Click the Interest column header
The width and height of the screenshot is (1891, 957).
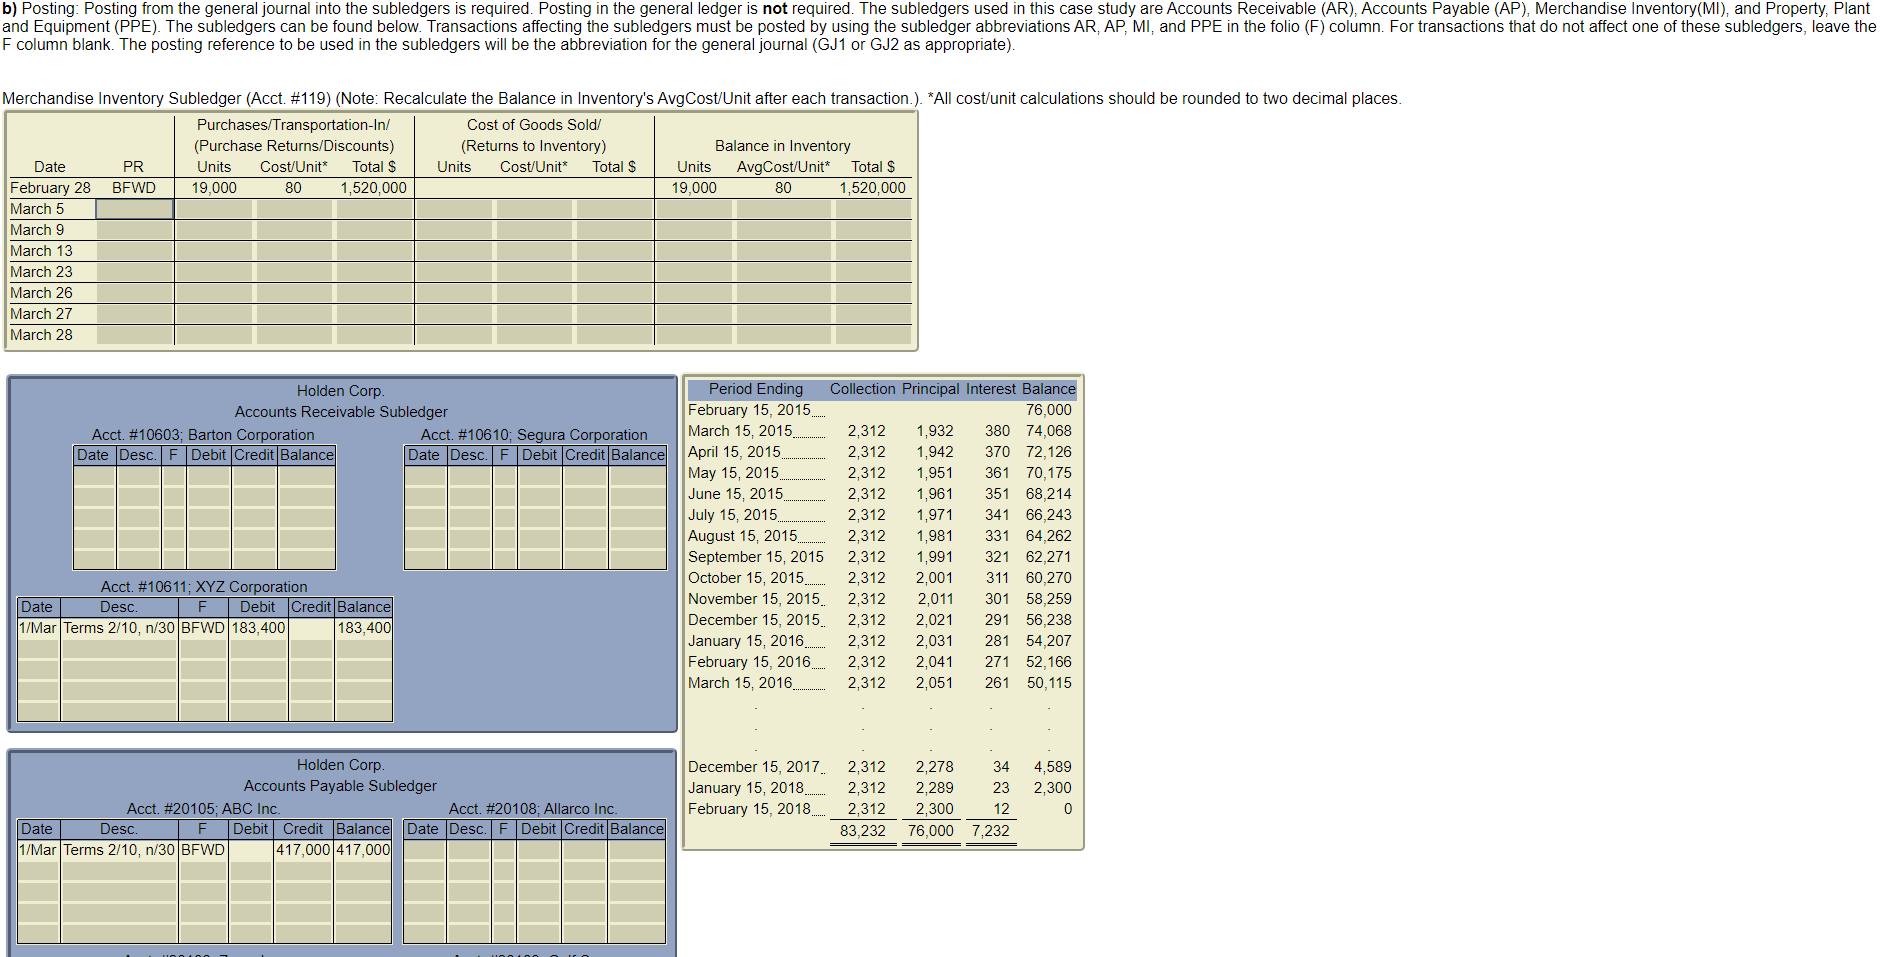[991, 389]
